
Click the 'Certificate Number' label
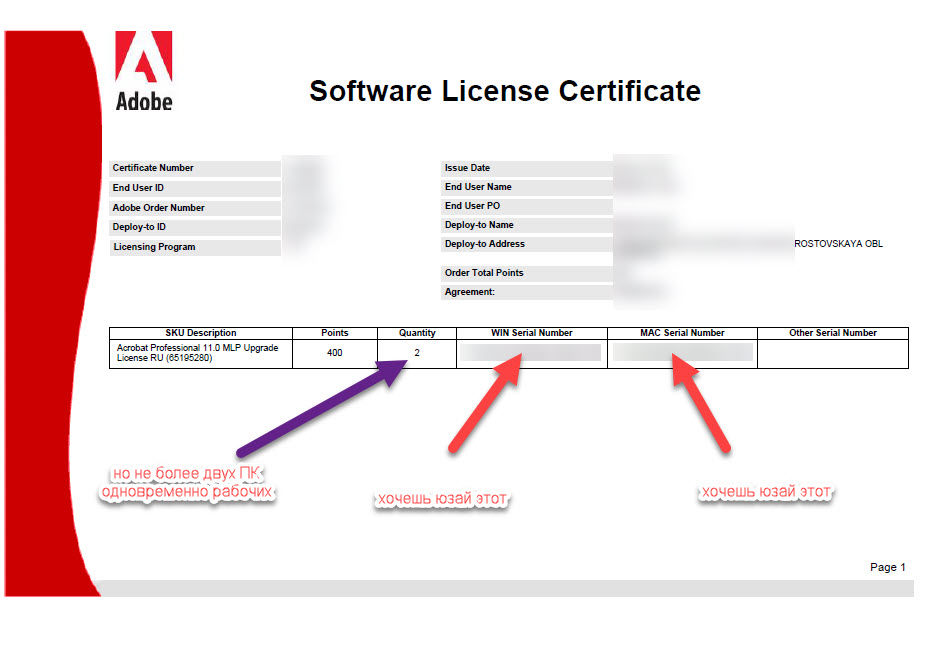pos(153,168)
